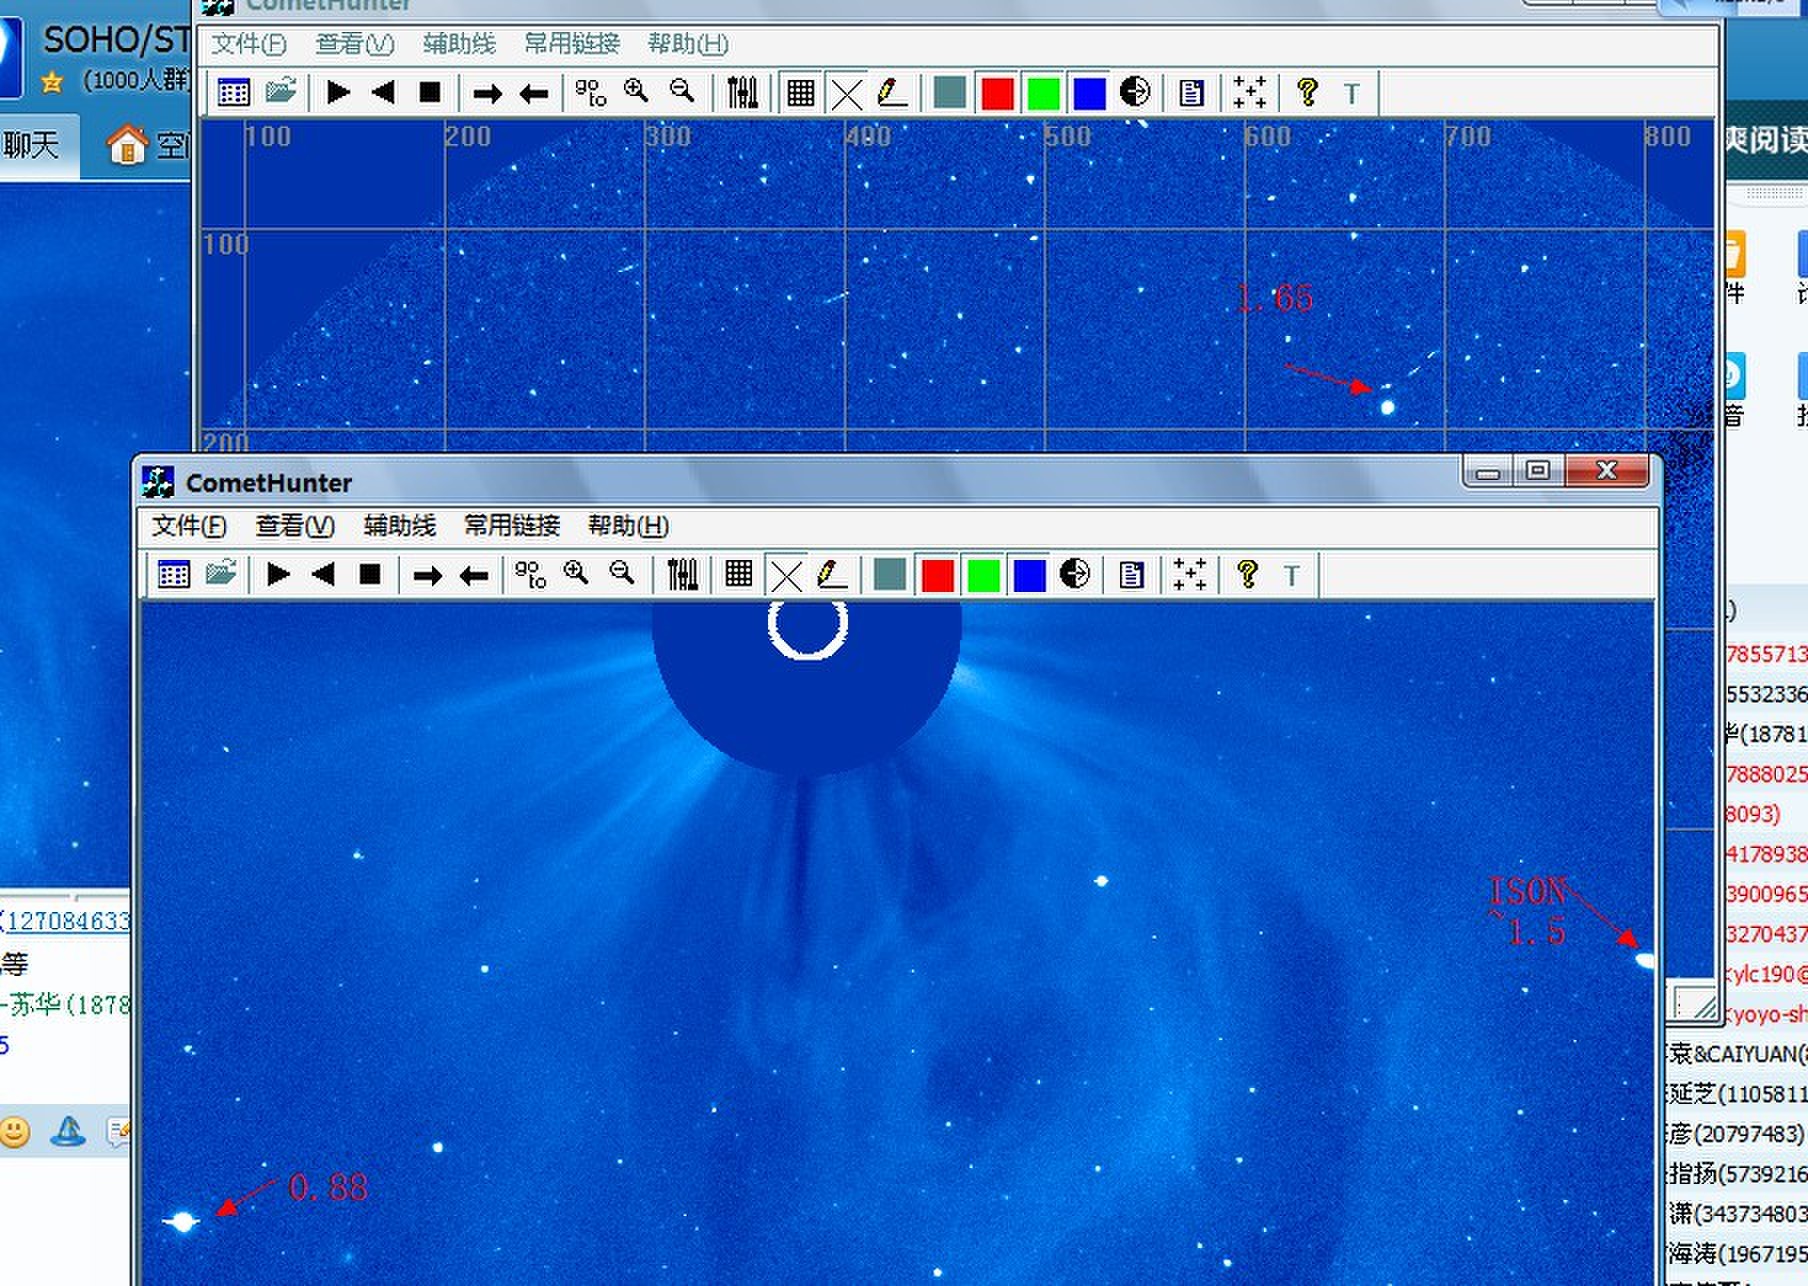
Task: Zoom out using back CometHunter magnifier minus icon
Action: [682, 92]
